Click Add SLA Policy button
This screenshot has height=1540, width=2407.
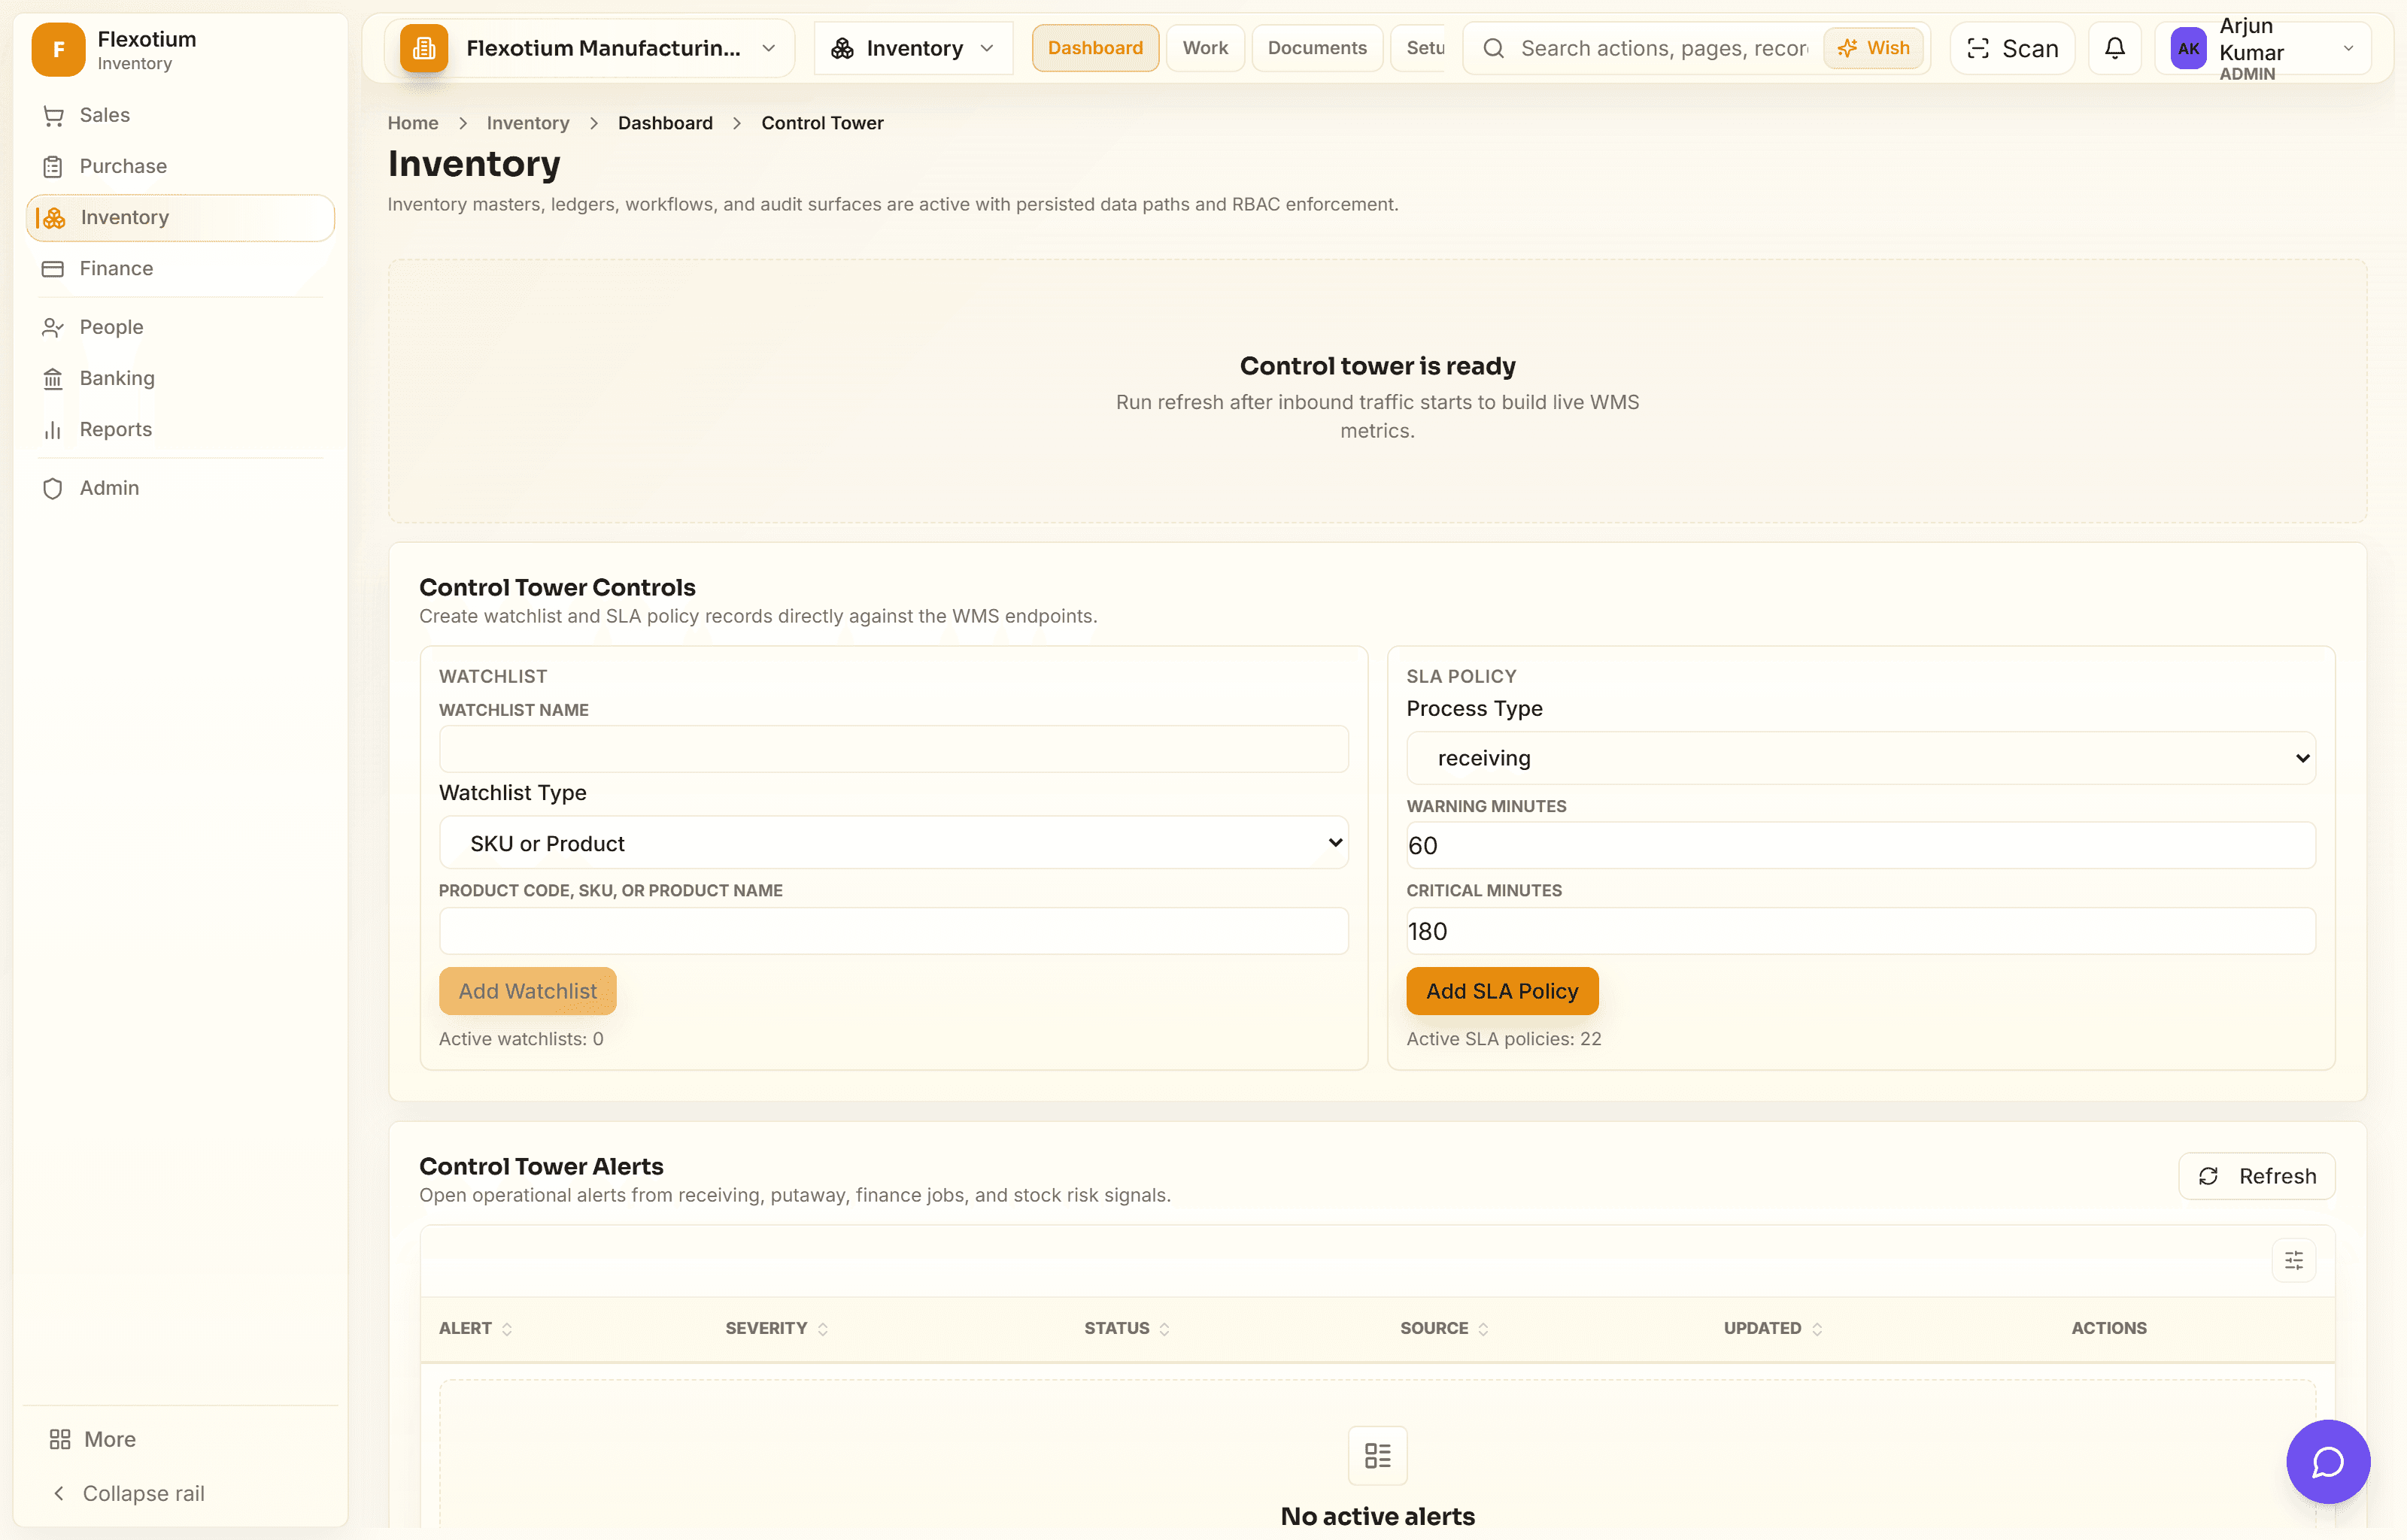[1502, 991]
